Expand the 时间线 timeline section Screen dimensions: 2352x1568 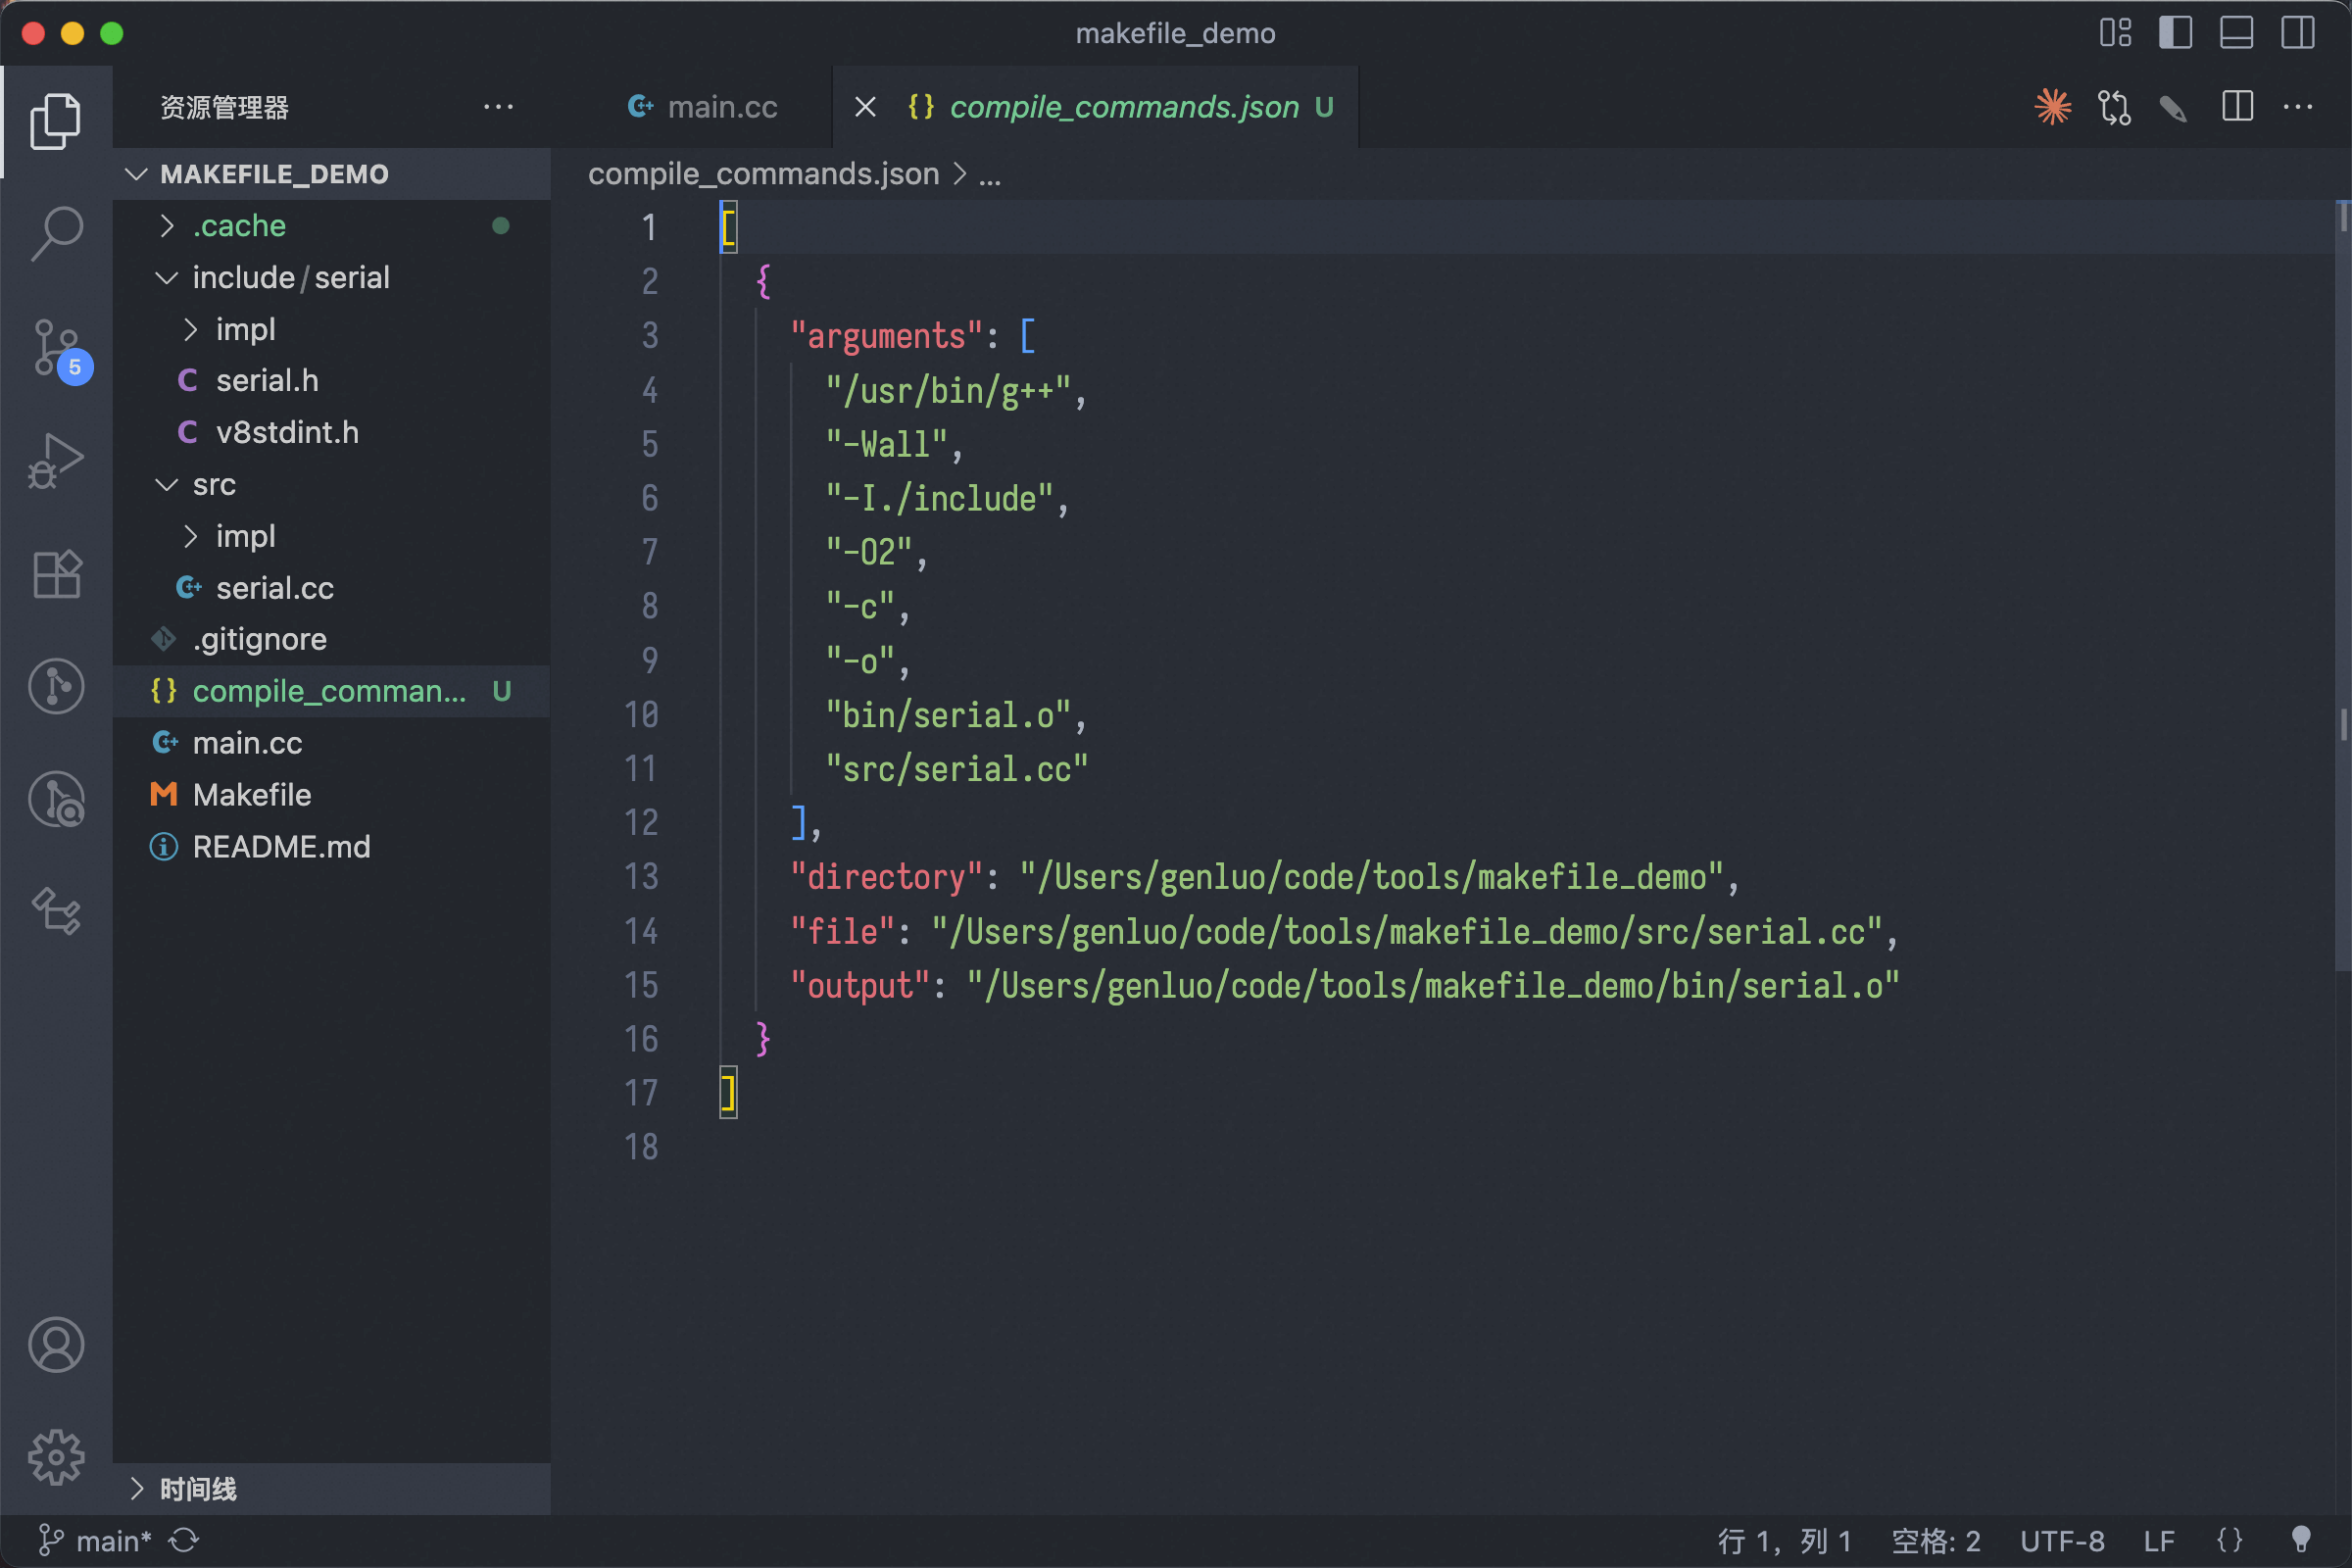pyautogui.click(x=332, y=1489)
